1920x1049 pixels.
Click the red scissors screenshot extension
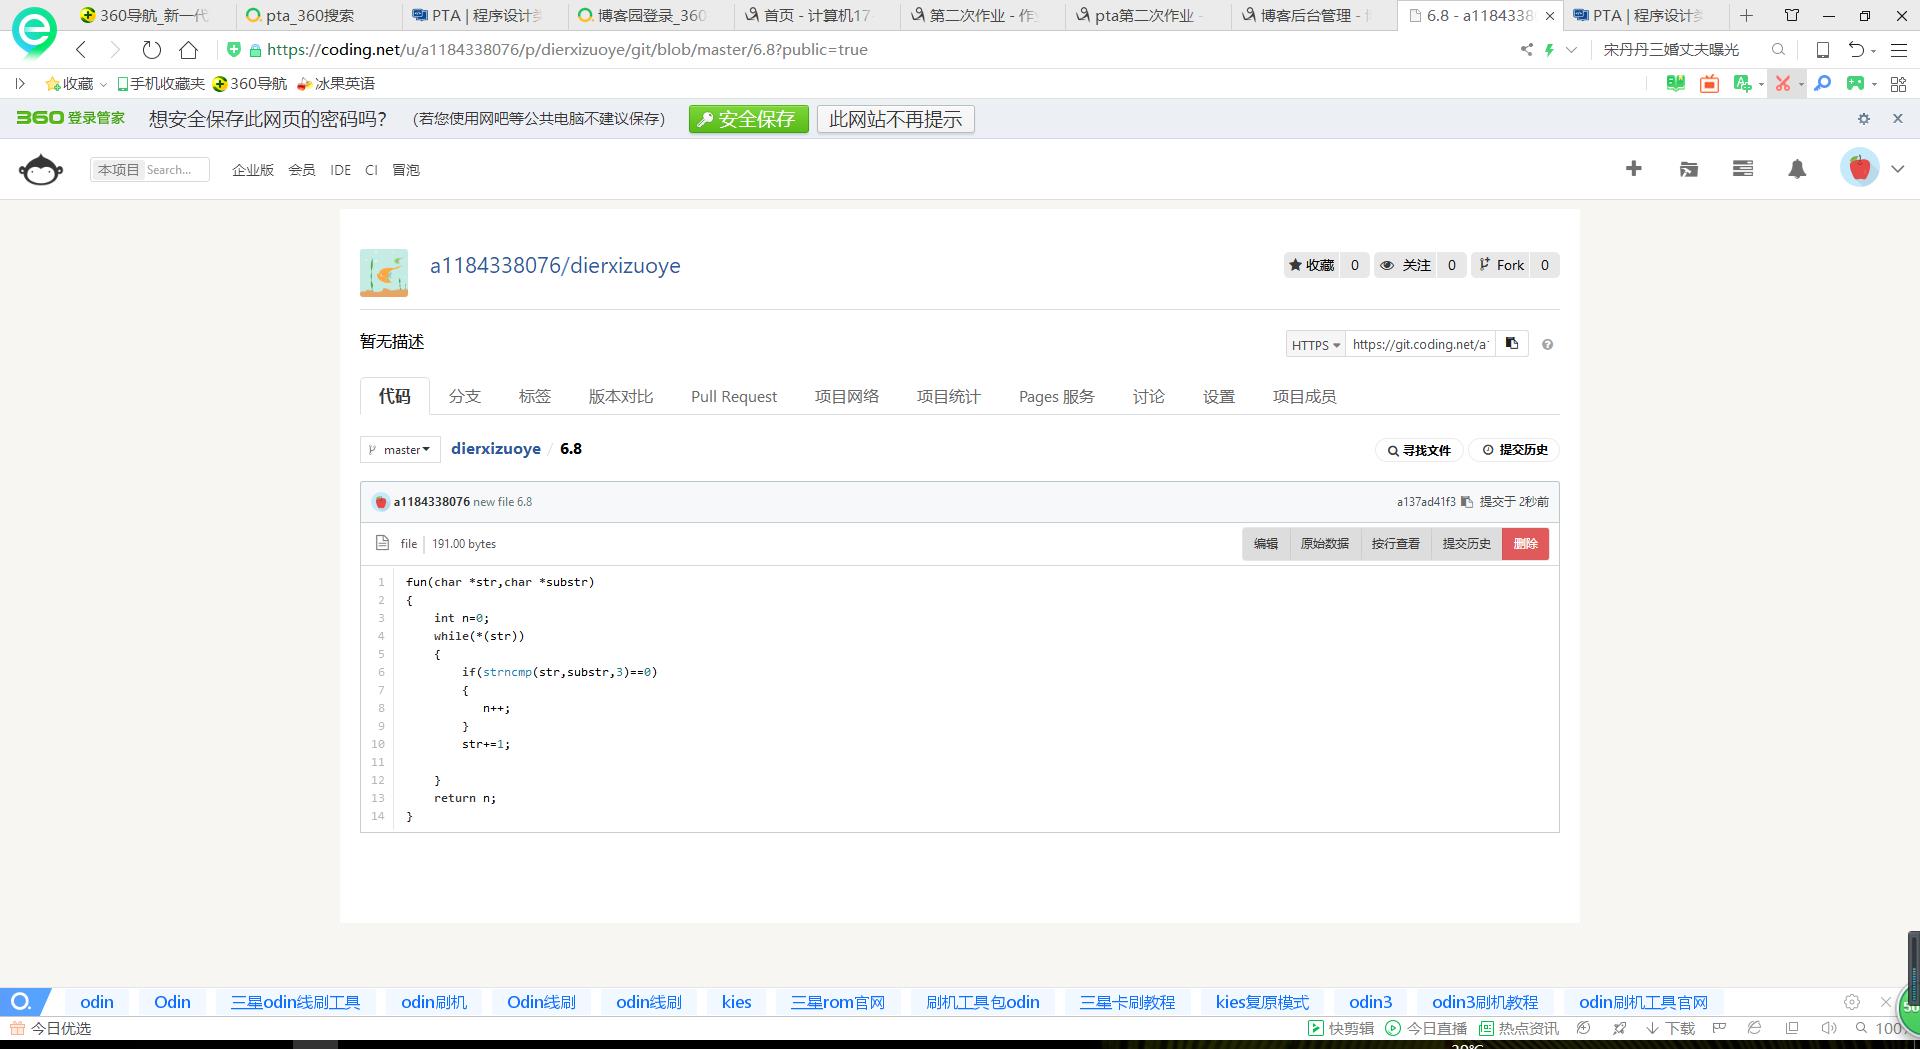(x=1782, y=84)
